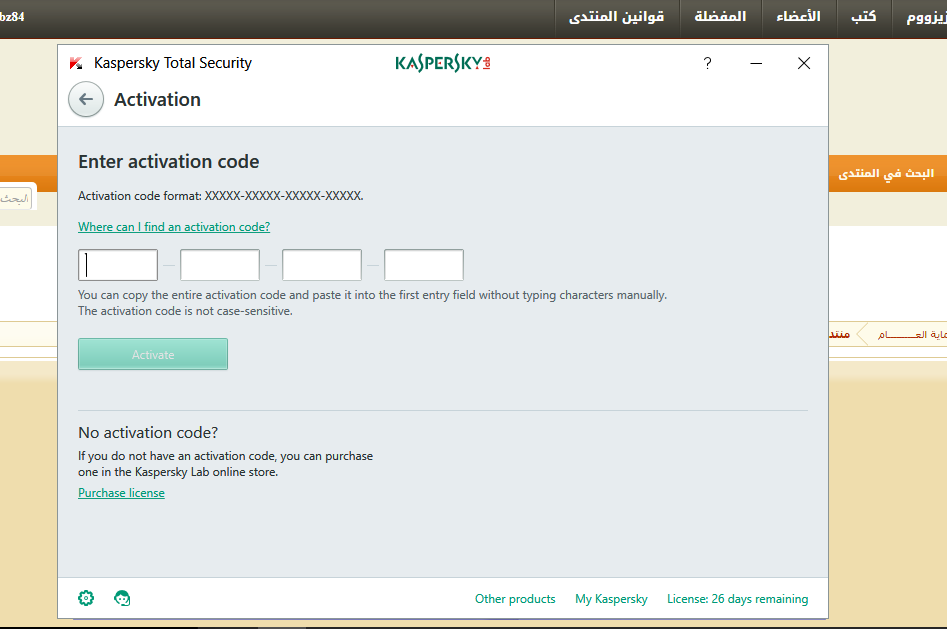Click البحث في المنتدى in the forum's orange bar
The width and height of the screenshot is (947, 629).
[886, 174]
